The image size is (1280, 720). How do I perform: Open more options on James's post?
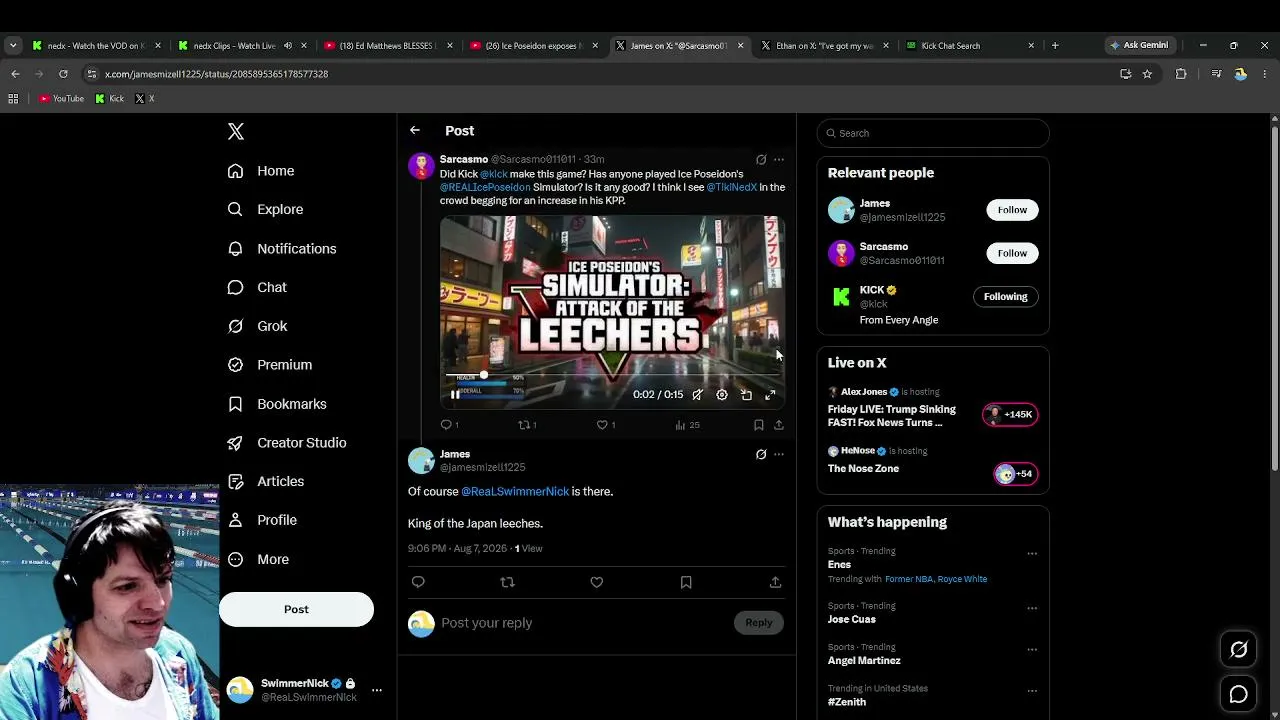point(779,455)
